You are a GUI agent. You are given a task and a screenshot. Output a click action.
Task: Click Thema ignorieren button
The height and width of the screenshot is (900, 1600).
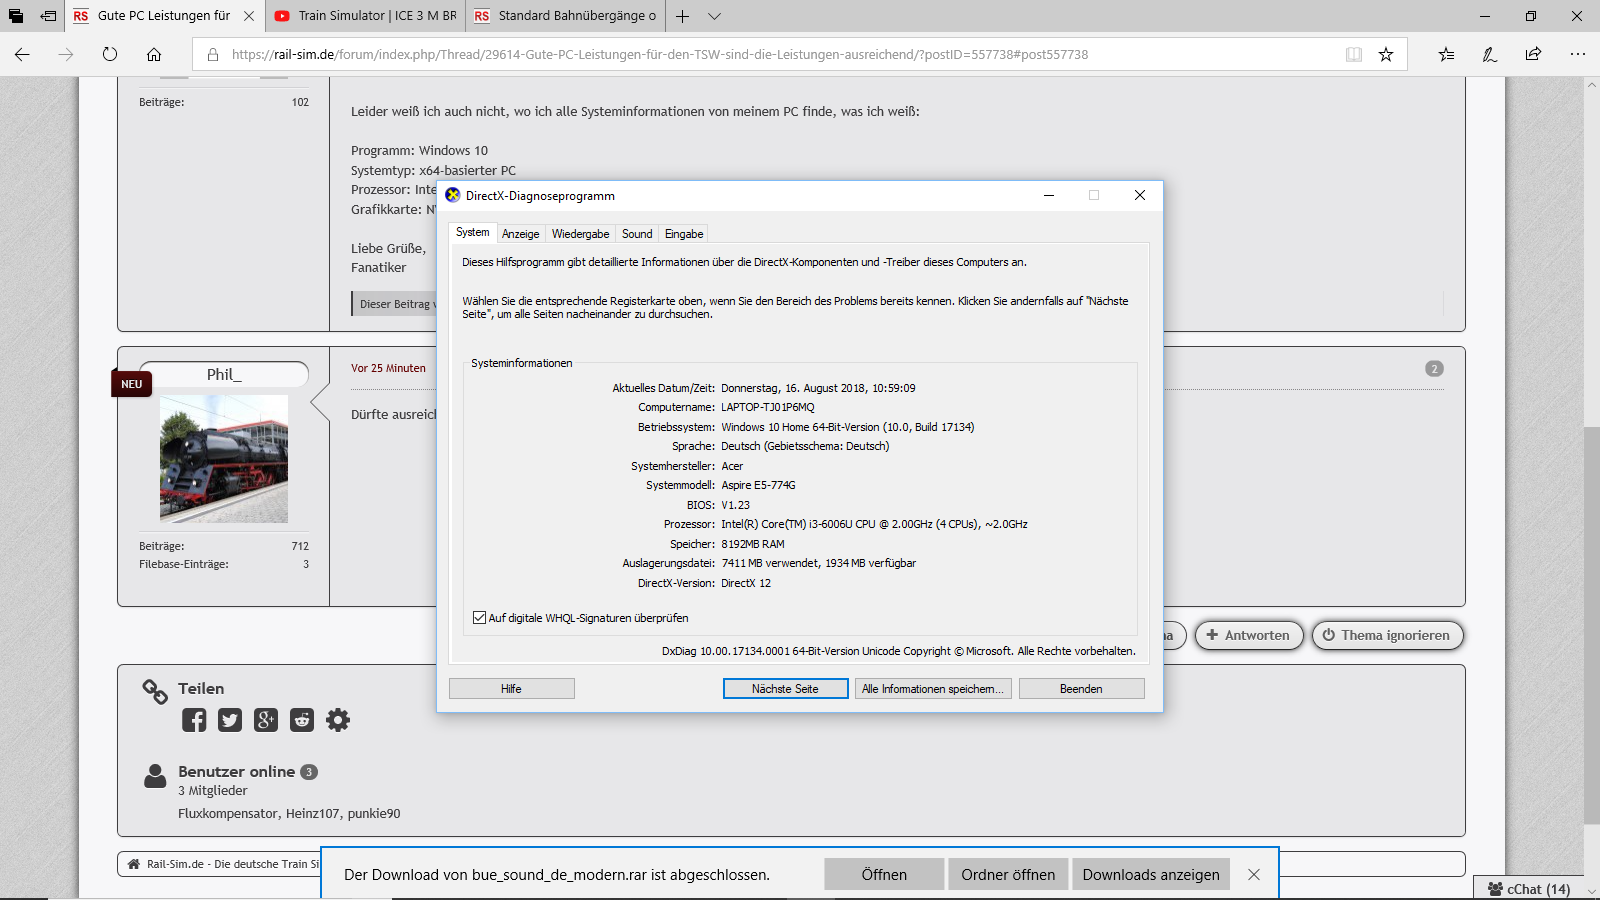pyautogui.click(x=1387, y=635)
